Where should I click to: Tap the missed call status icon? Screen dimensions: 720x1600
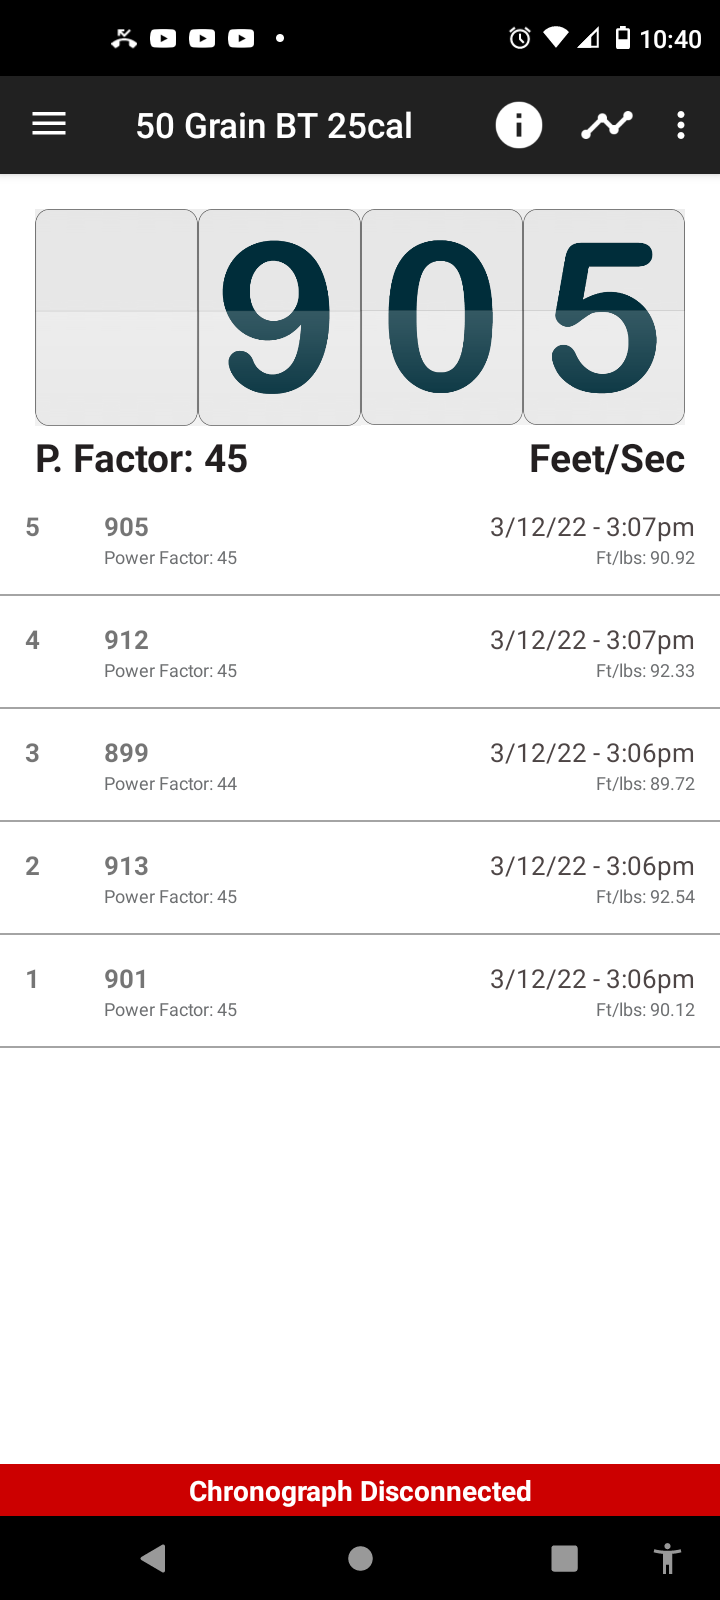tap(124, 39)
